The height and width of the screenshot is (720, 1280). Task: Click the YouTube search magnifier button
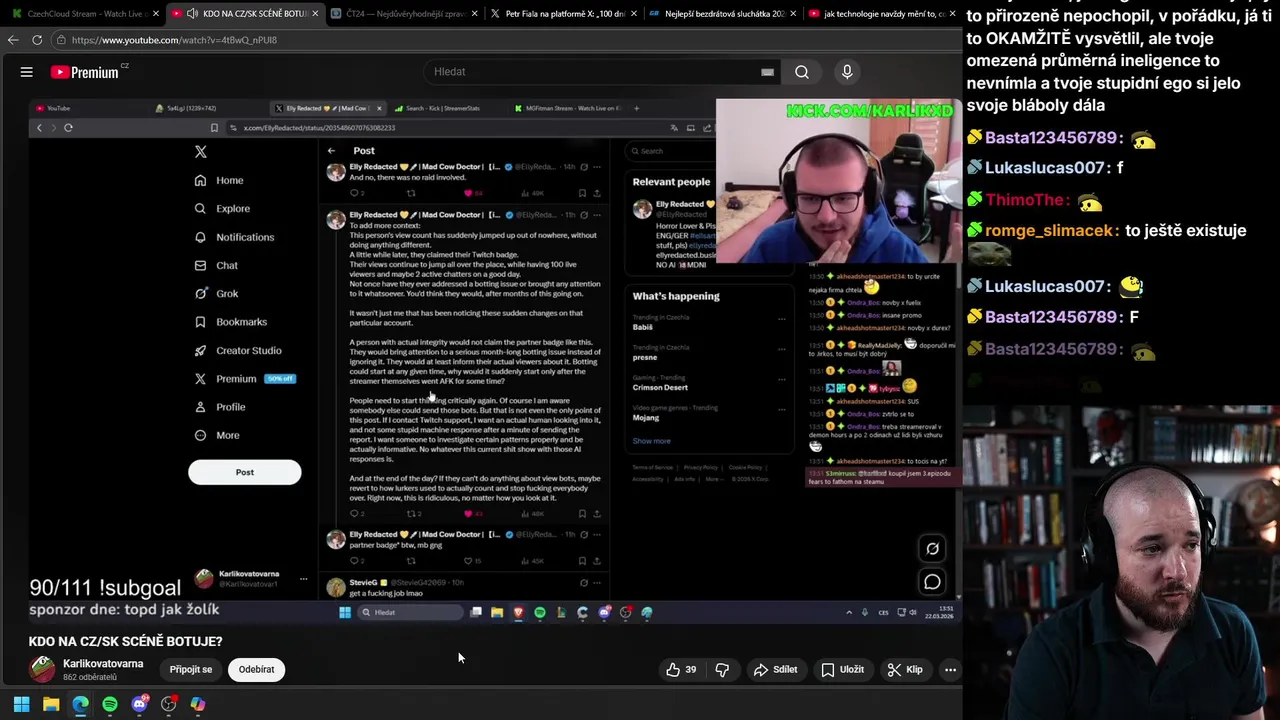click(802, 72)
